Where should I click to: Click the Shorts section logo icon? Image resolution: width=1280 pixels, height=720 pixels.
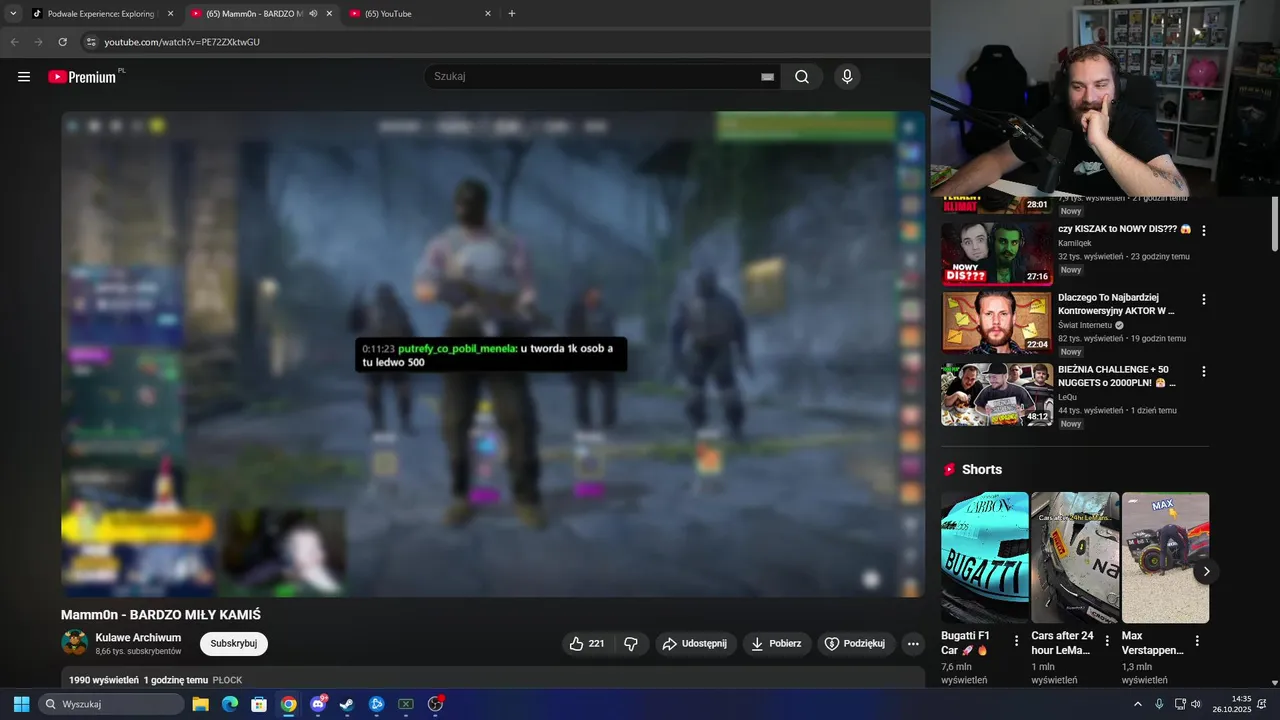tap(949, 469)
